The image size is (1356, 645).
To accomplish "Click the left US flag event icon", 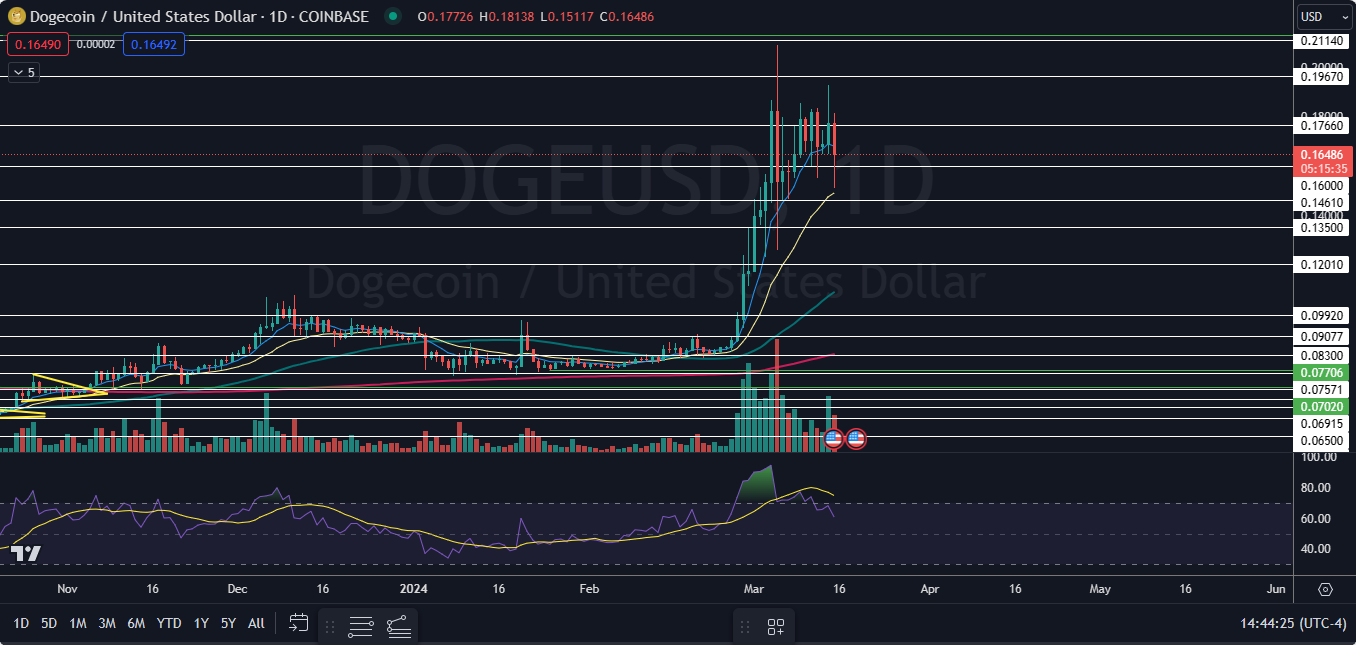I will (x=833, y=438).
